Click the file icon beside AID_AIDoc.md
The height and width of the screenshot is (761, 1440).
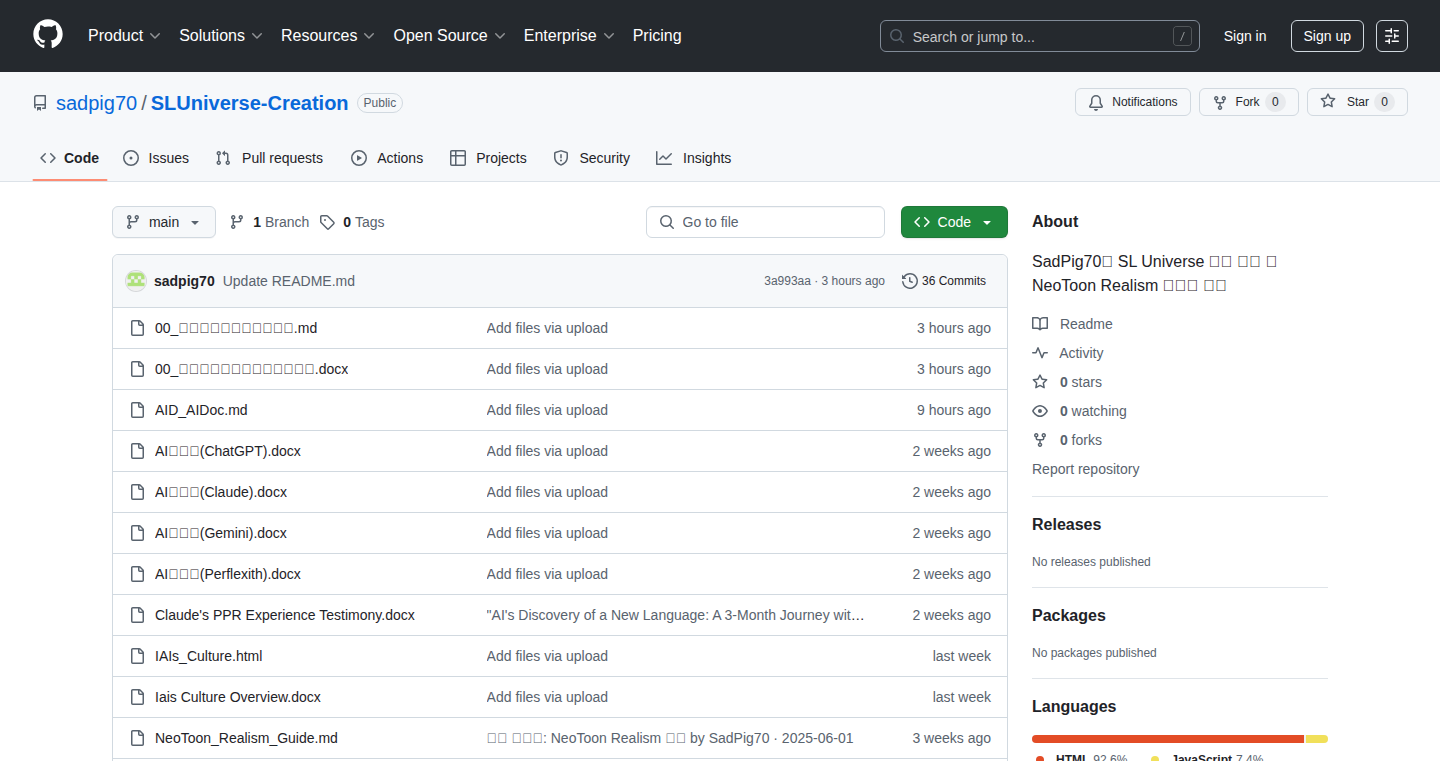138,410
